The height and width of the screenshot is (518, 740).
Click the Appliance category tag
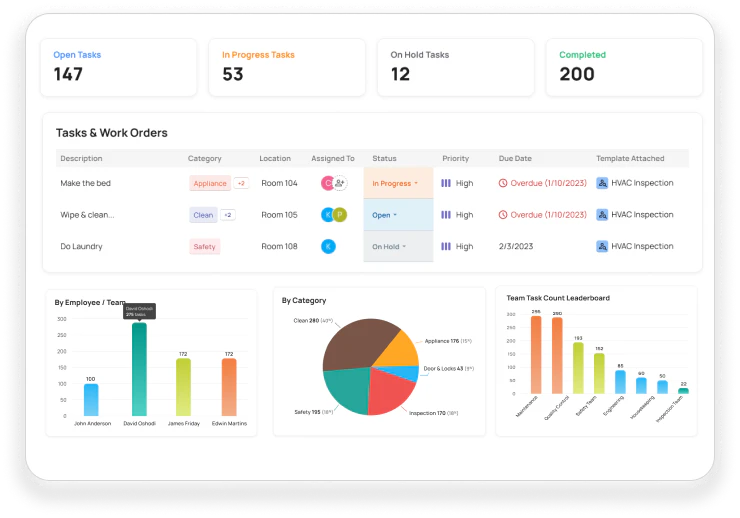pyautogui.click(x=210, y=183)
